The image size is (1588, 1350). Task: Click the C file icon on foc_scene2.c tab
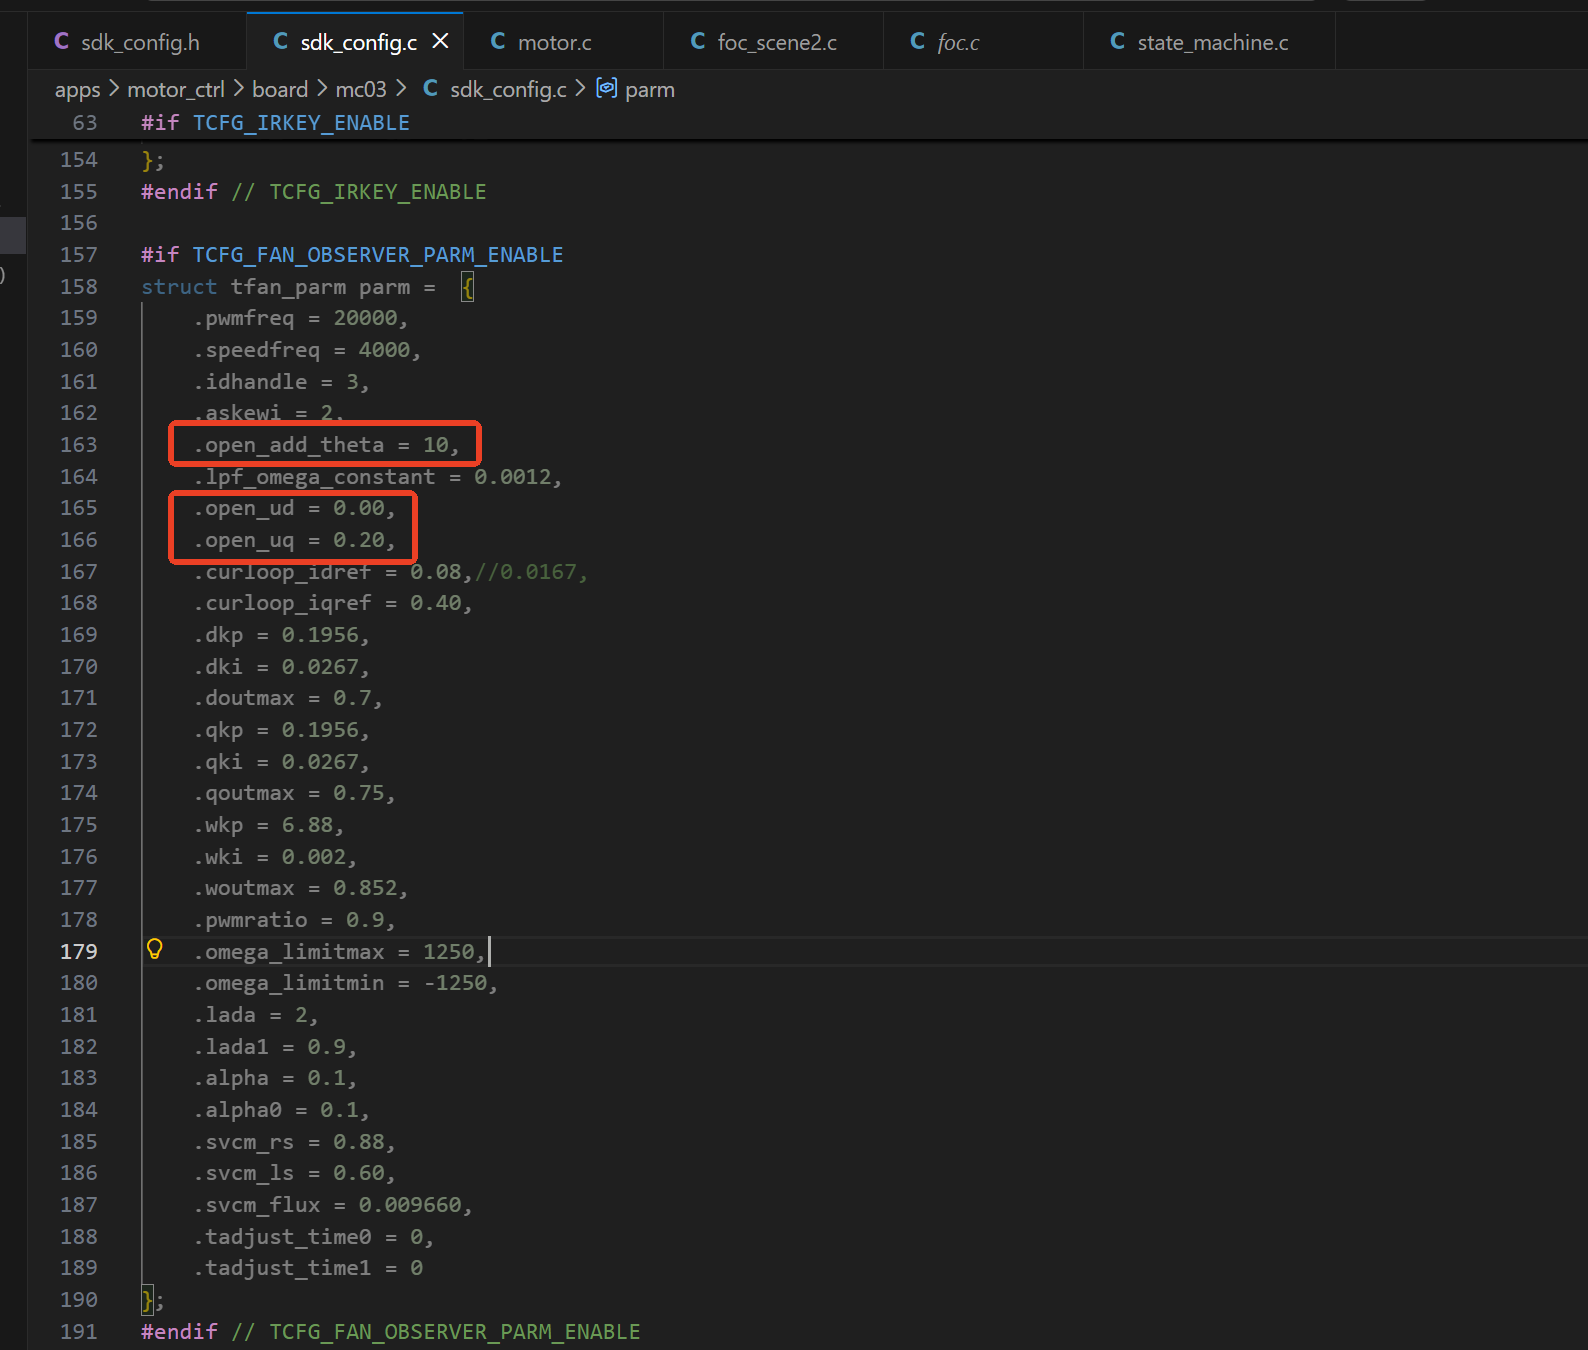pos(698,41)
